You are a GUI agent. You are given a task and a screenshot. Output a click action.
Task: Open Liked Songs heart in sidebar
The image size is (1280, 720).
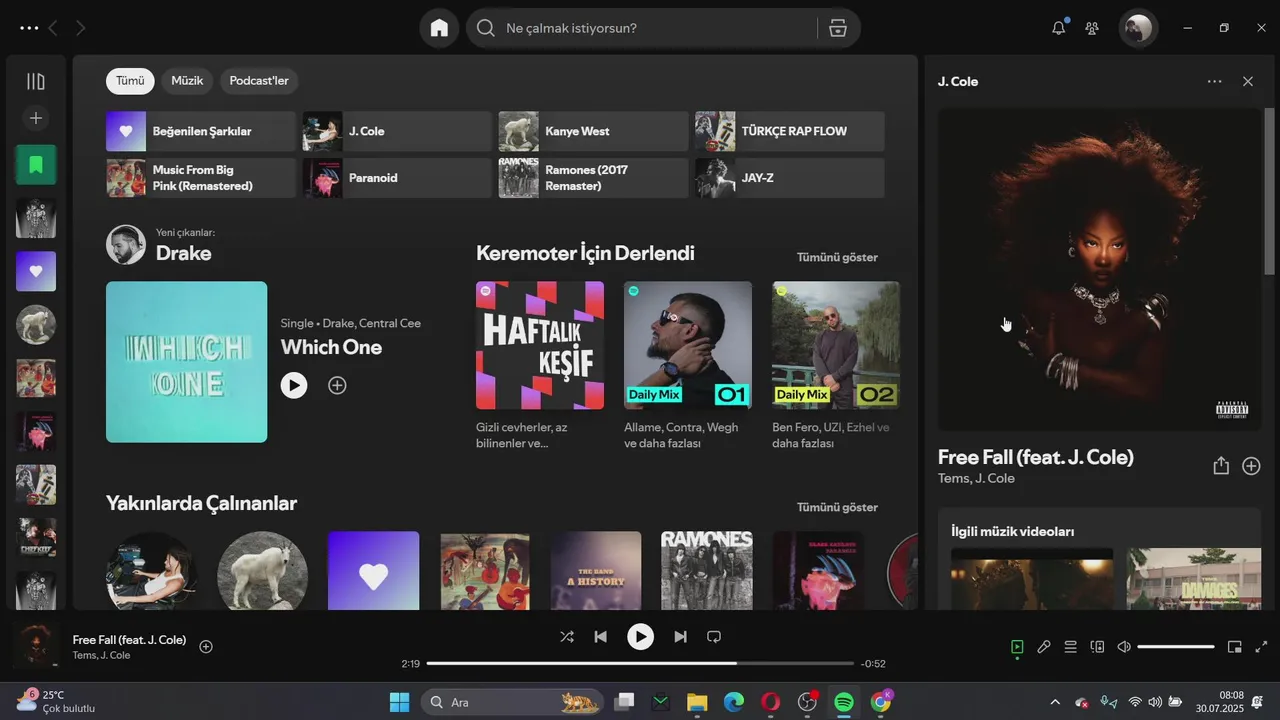coord(36,271)
